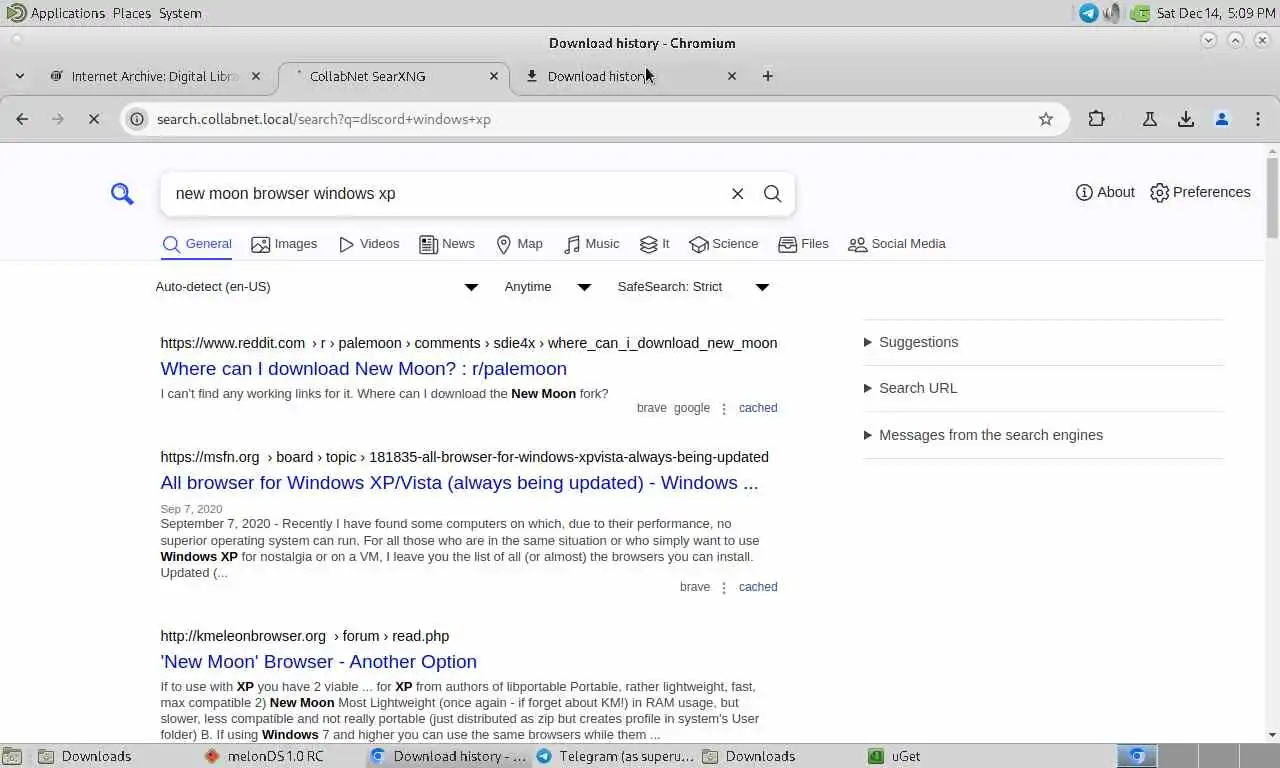1280x768 pixels.
Task: Click the clock showing Sat Dec 14
Action: 1216,13
